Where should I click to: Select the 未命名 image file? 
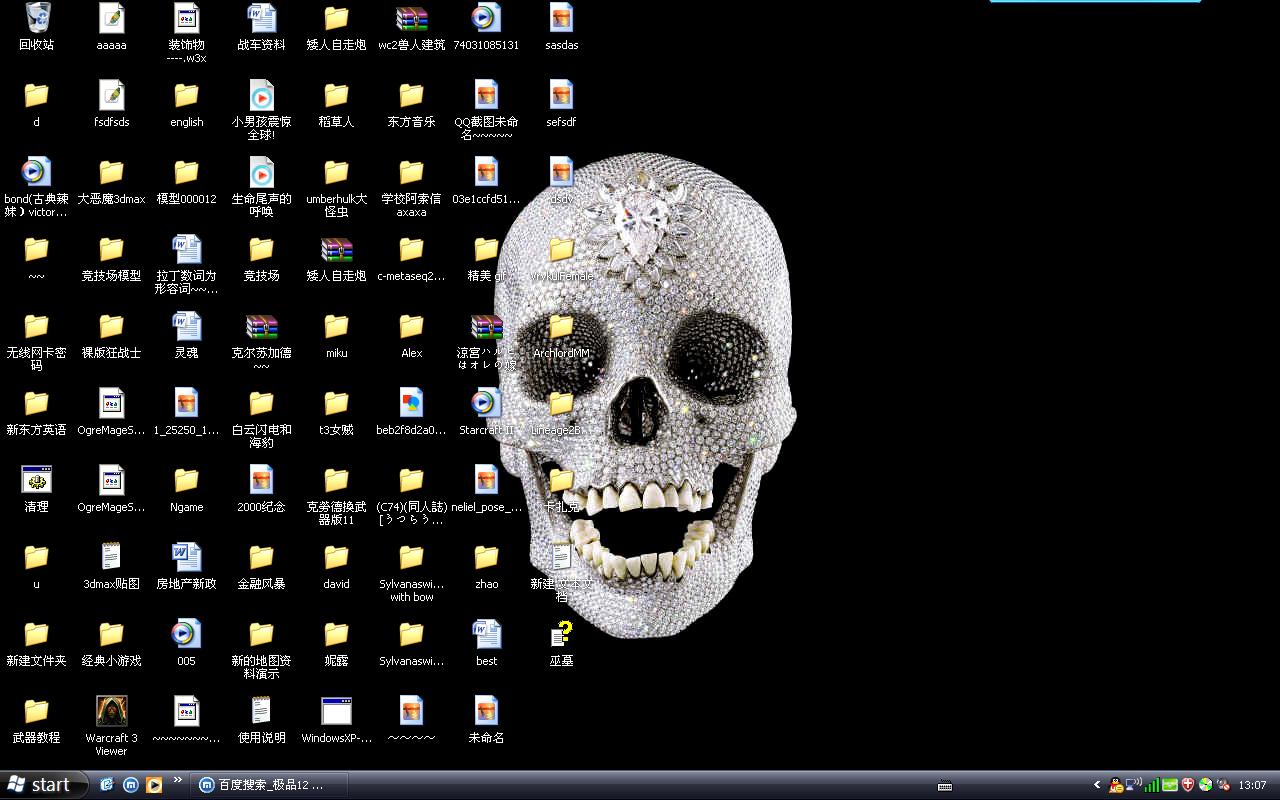click(486, 711)
